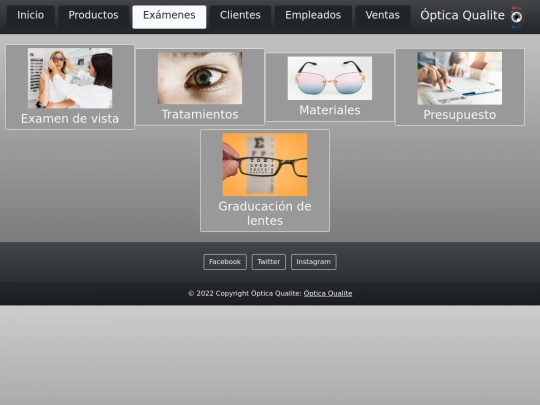Open the Materiales sunglasses image
The image size is (540, 405).
tap(330, 78)
